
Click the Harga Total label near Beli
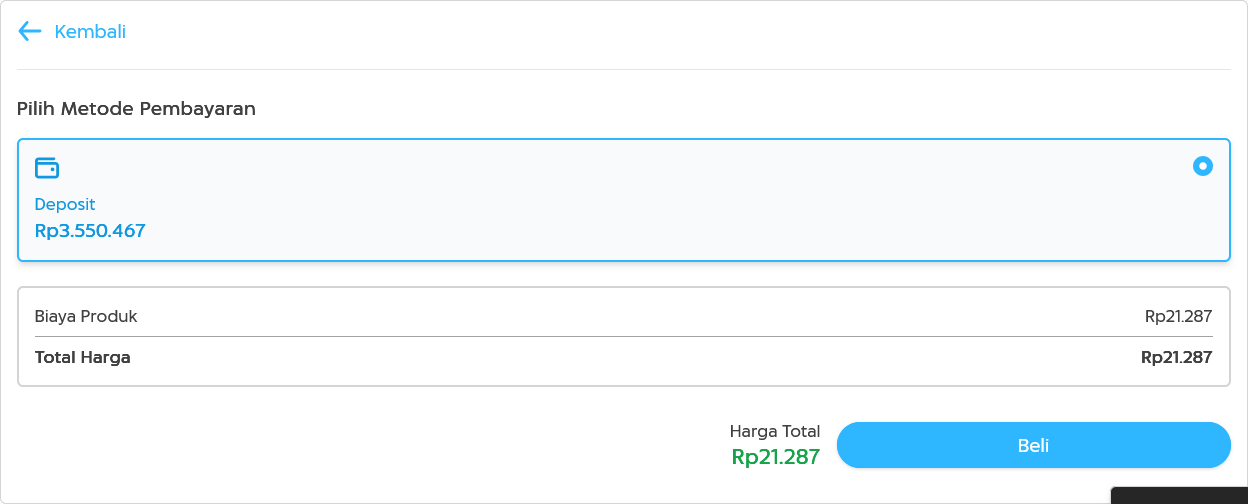[774, 432]
